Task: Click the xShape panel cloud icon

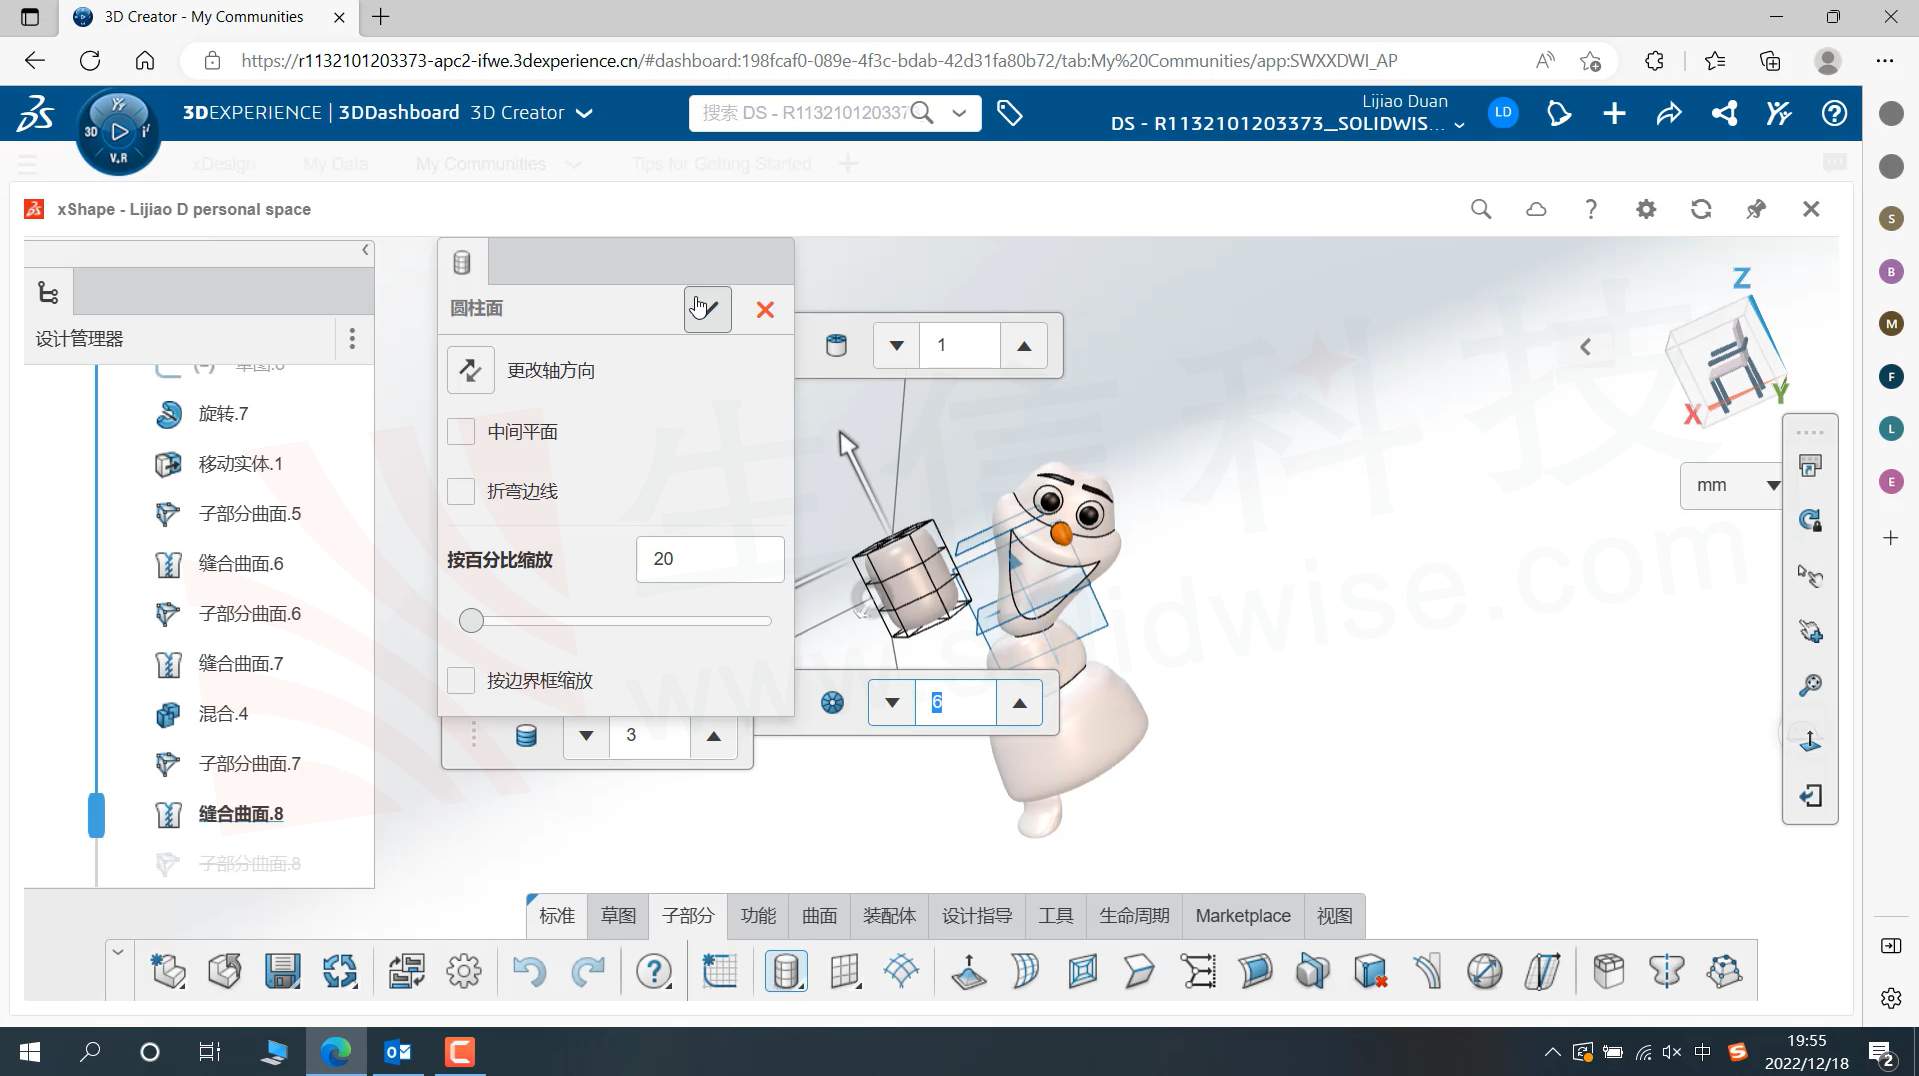Action: click(1536, 209)
